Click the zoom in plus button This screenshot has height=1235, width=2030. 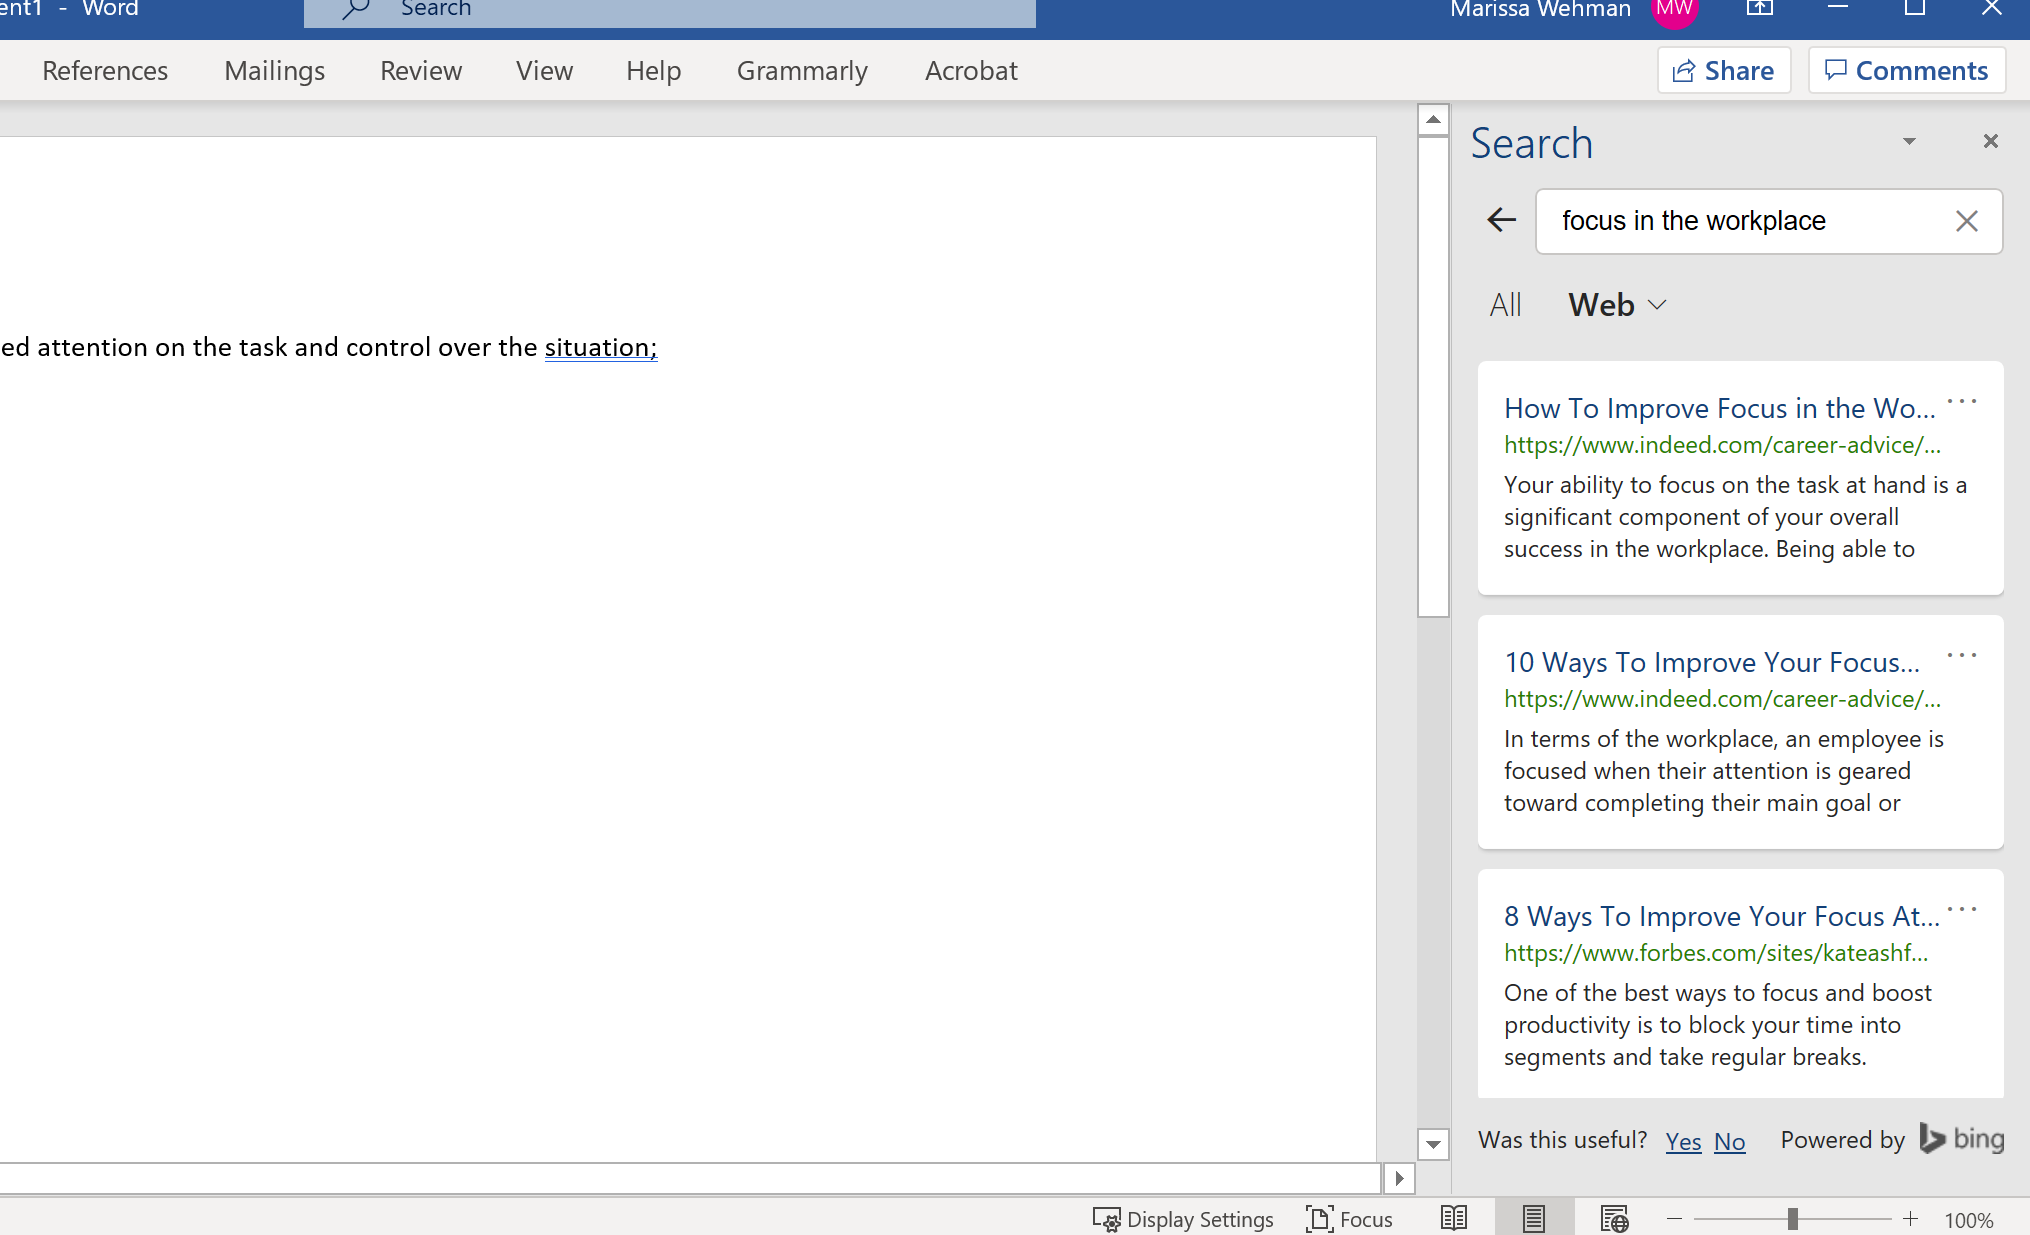pos(1910,1219)
